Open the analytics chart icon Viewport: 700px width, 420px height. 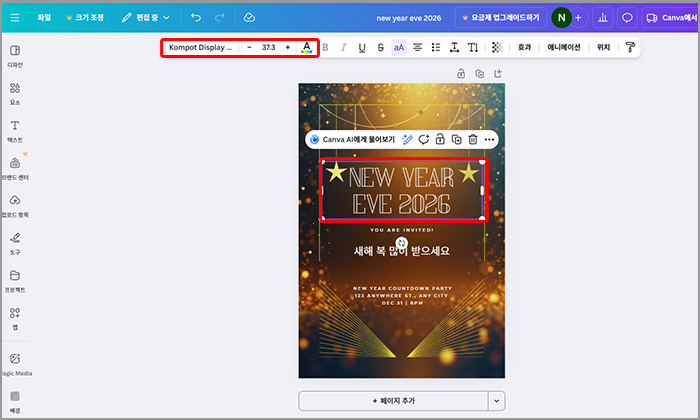tap(603, 17)
